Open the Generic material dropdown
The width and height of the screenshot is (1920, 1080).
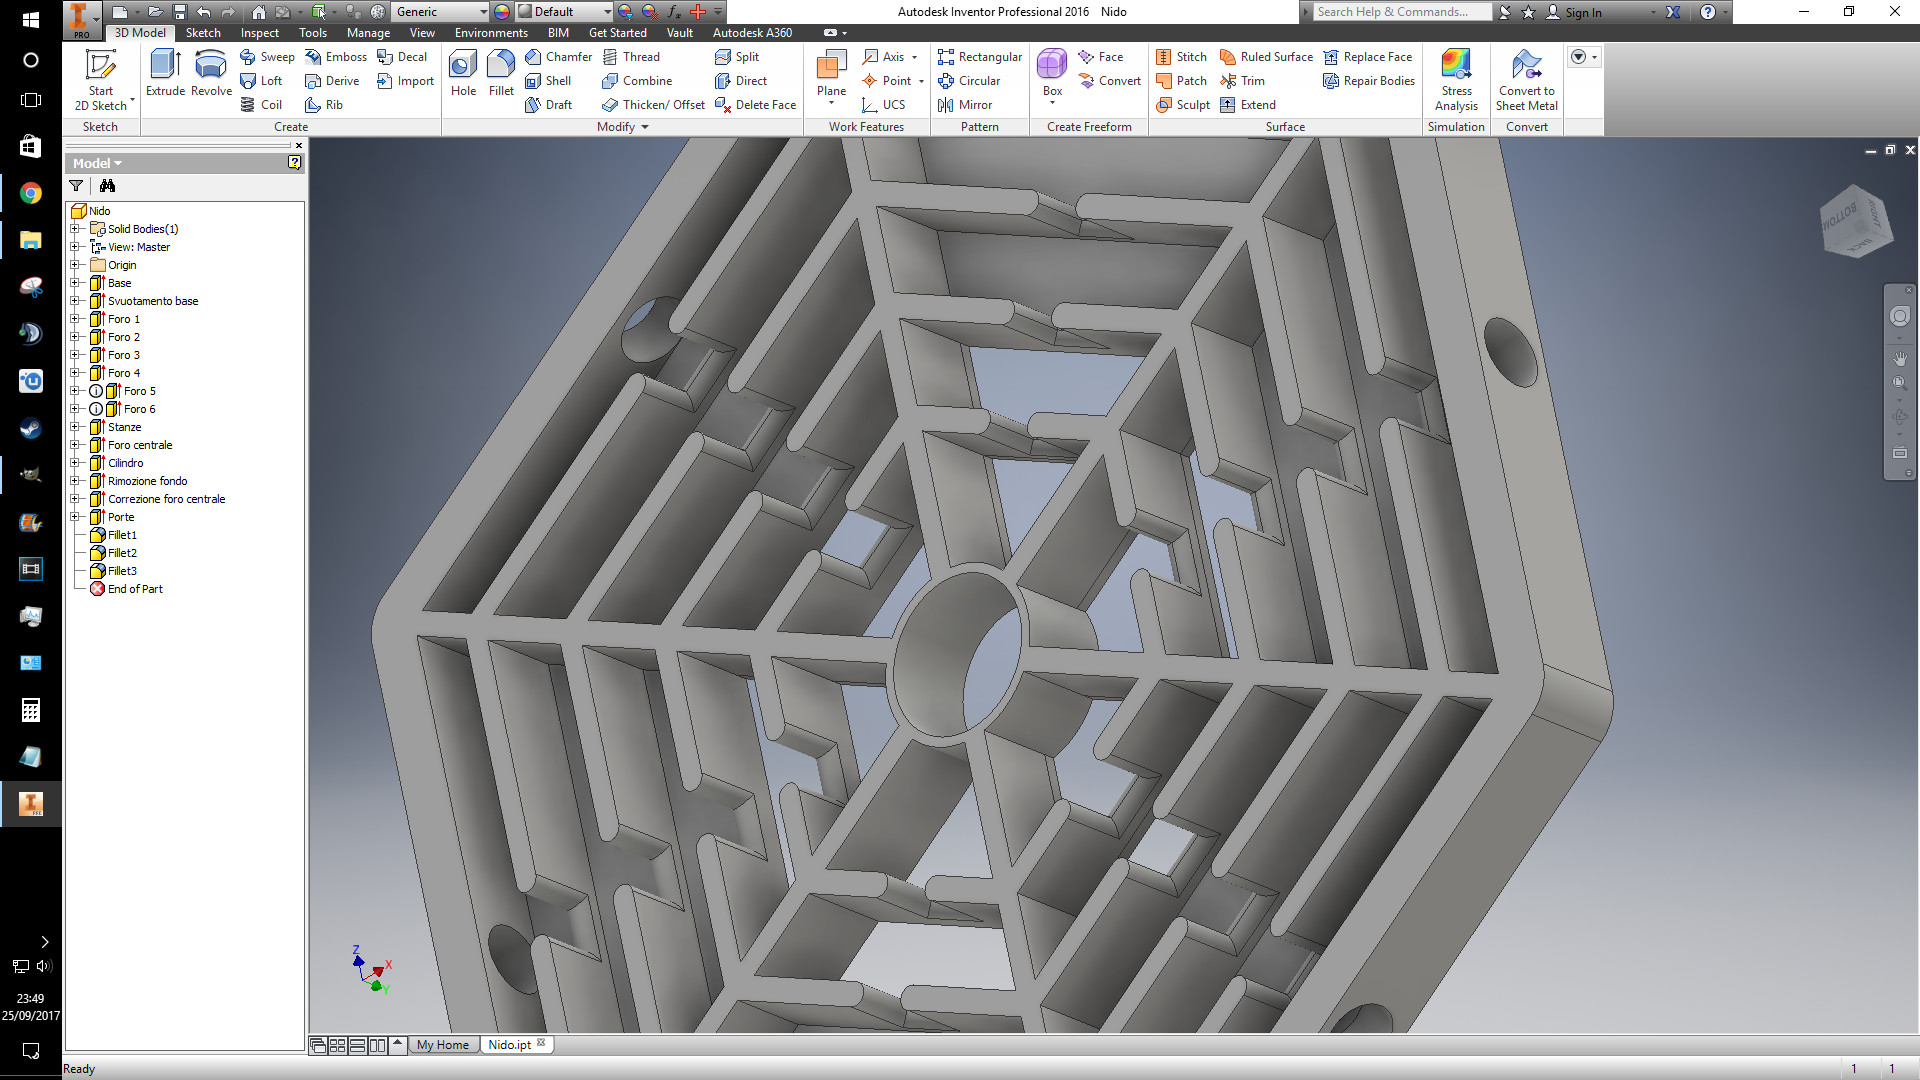click(483, 12)
